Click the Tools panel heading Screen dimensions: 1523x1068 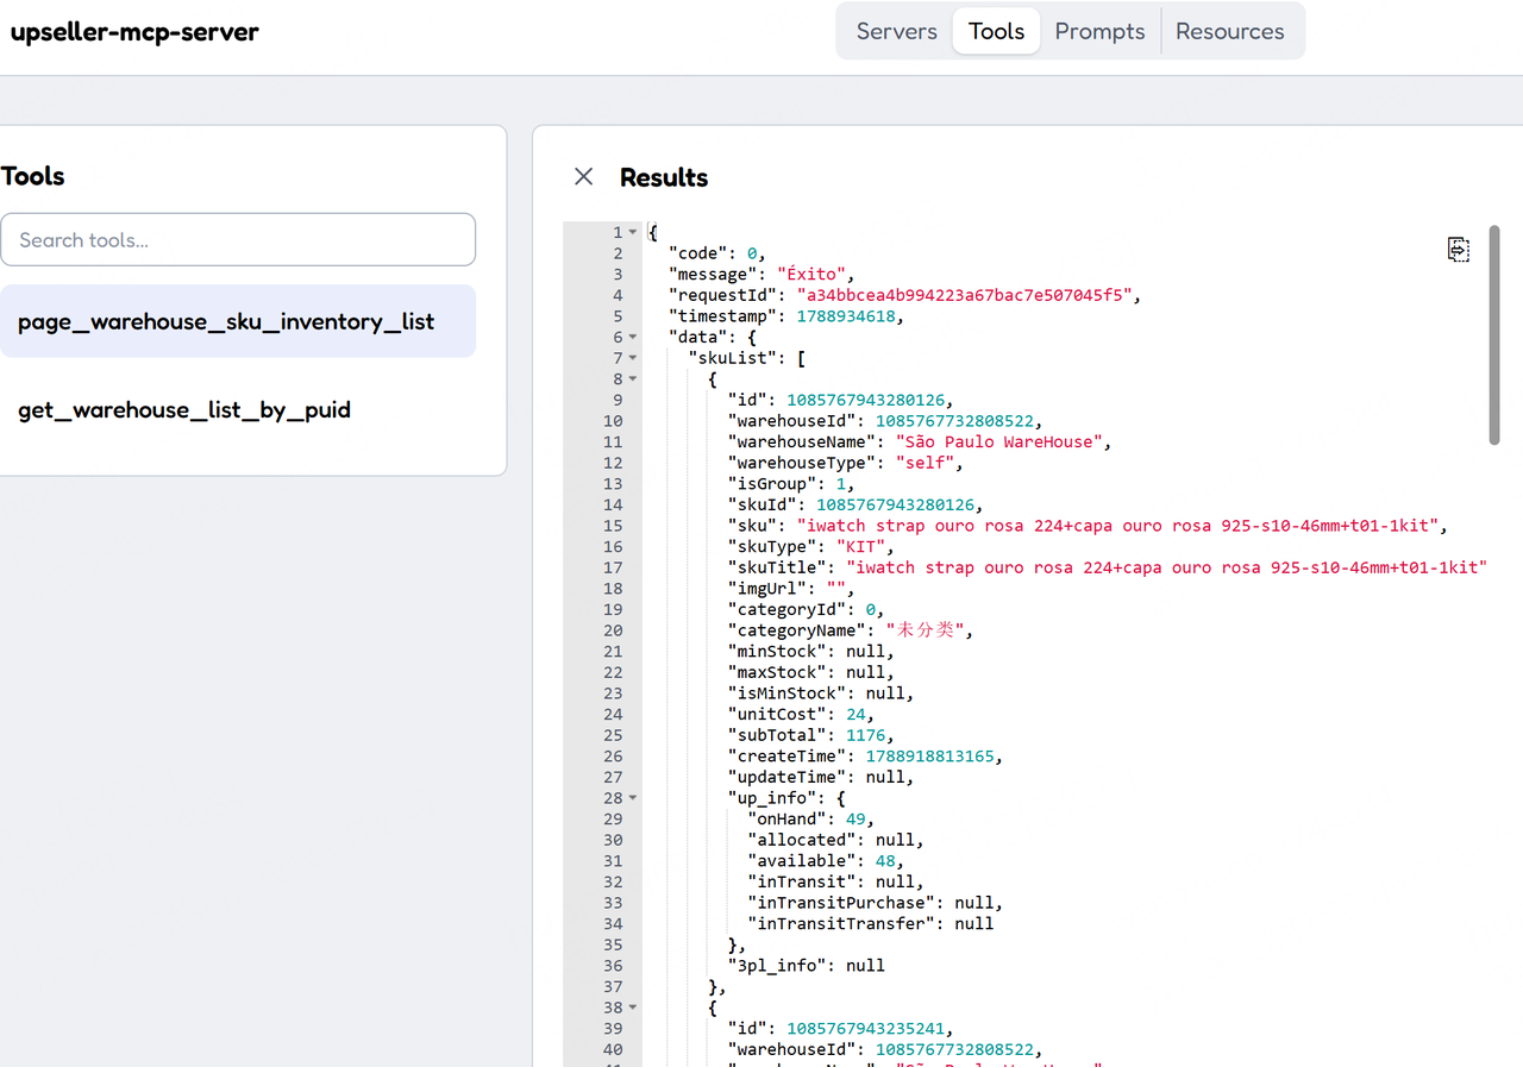[33, 176]
